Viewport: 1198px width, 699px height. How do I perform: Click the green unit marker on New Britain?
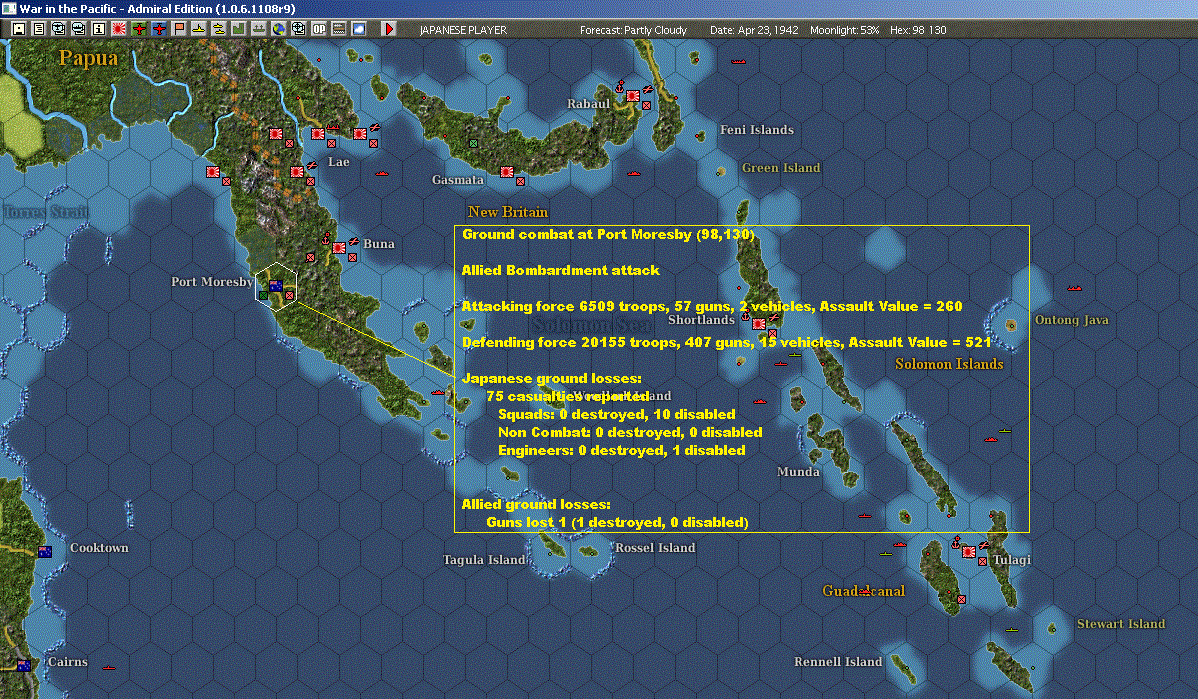coord(473,143)
